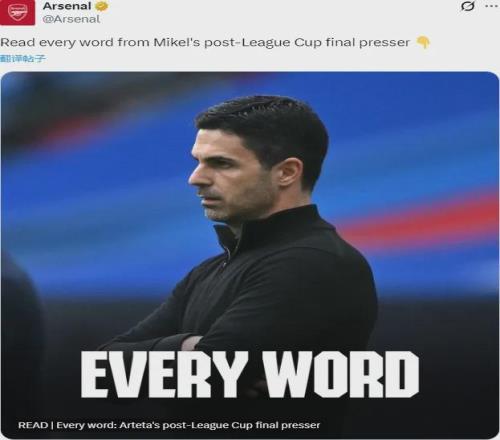The height and width of the screenshot is (440, 500).
Task: Click Arteta's face in the preview photo
Action: (230, 173)
